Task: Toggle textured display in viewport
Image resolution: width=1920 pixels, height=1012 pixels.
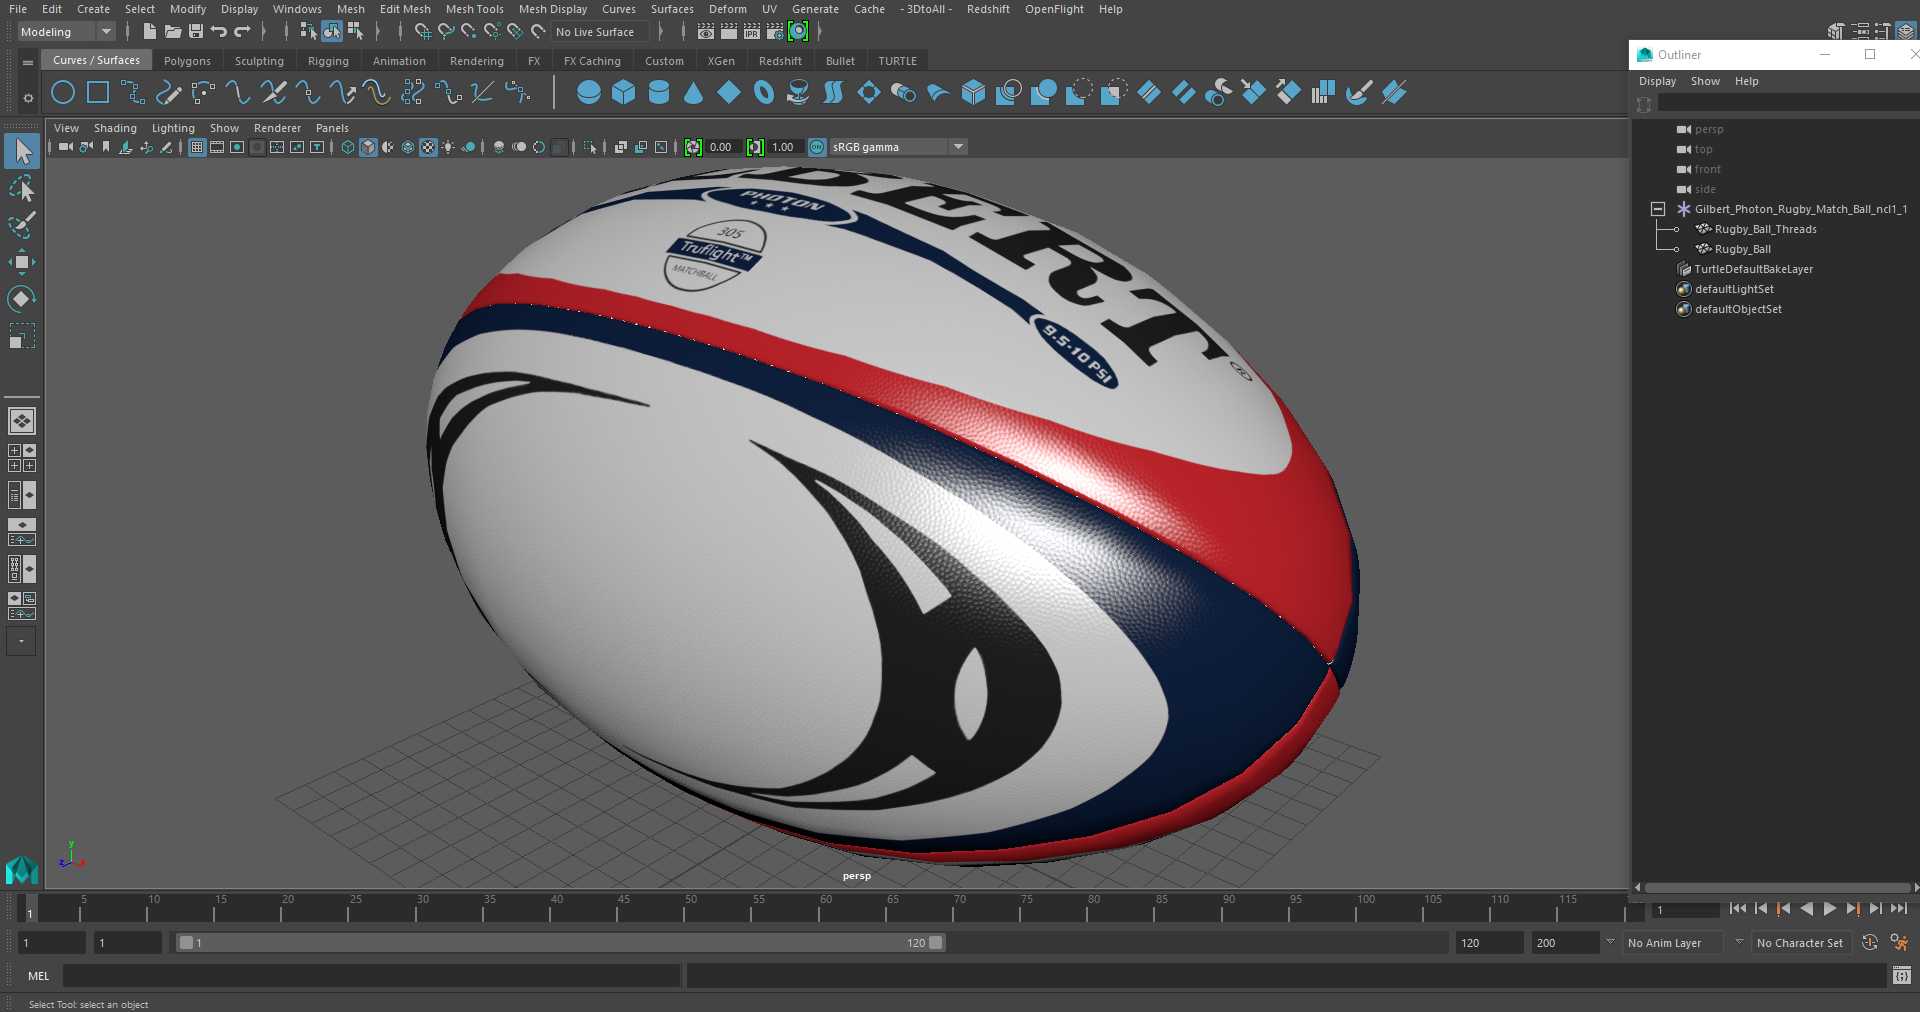Action: click(x=428, y=147)
